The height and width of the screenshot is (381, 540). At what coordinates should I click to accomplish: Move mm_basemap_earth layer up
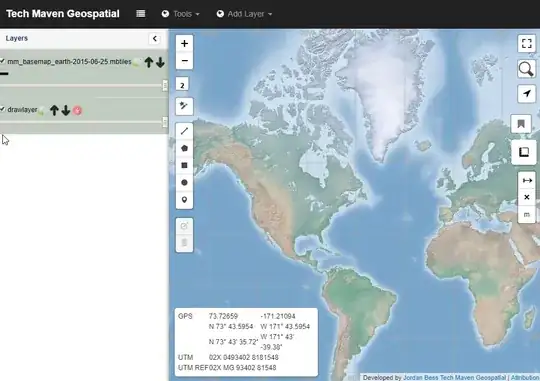(149, 62)
